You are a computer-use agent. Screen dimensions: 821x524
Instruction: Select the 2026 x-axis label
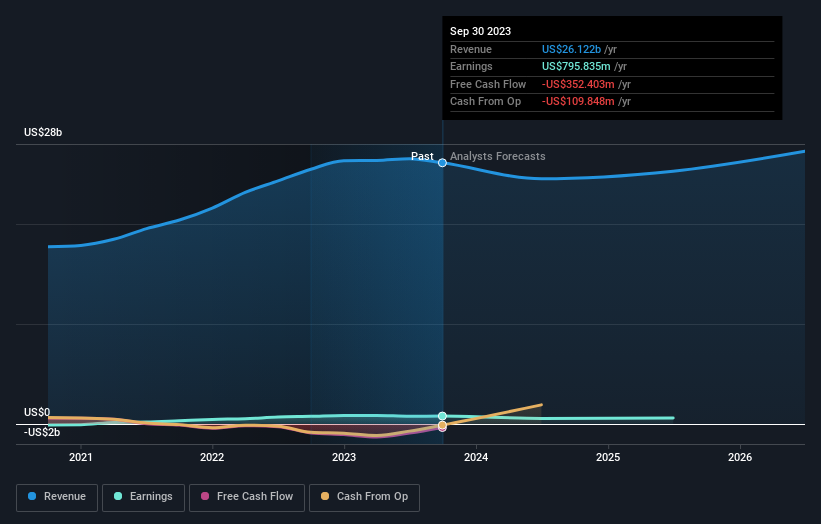point(740,458)
